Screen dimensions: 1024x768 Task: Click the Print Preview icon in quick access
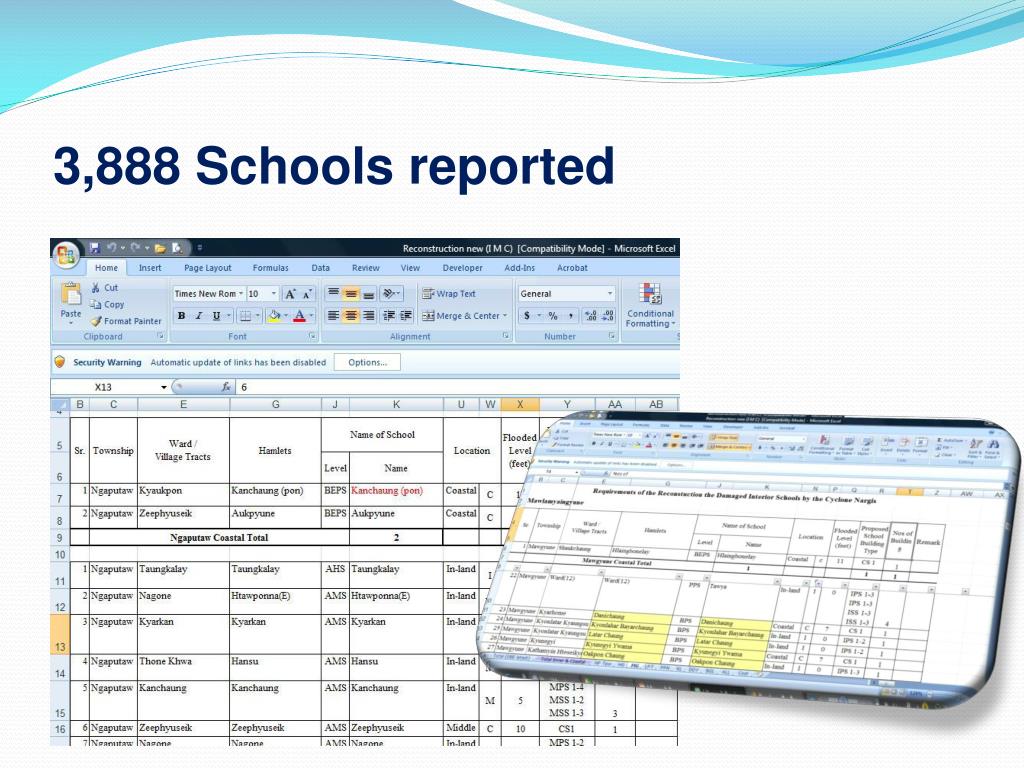pyautogui.click(x=177, y=248)
